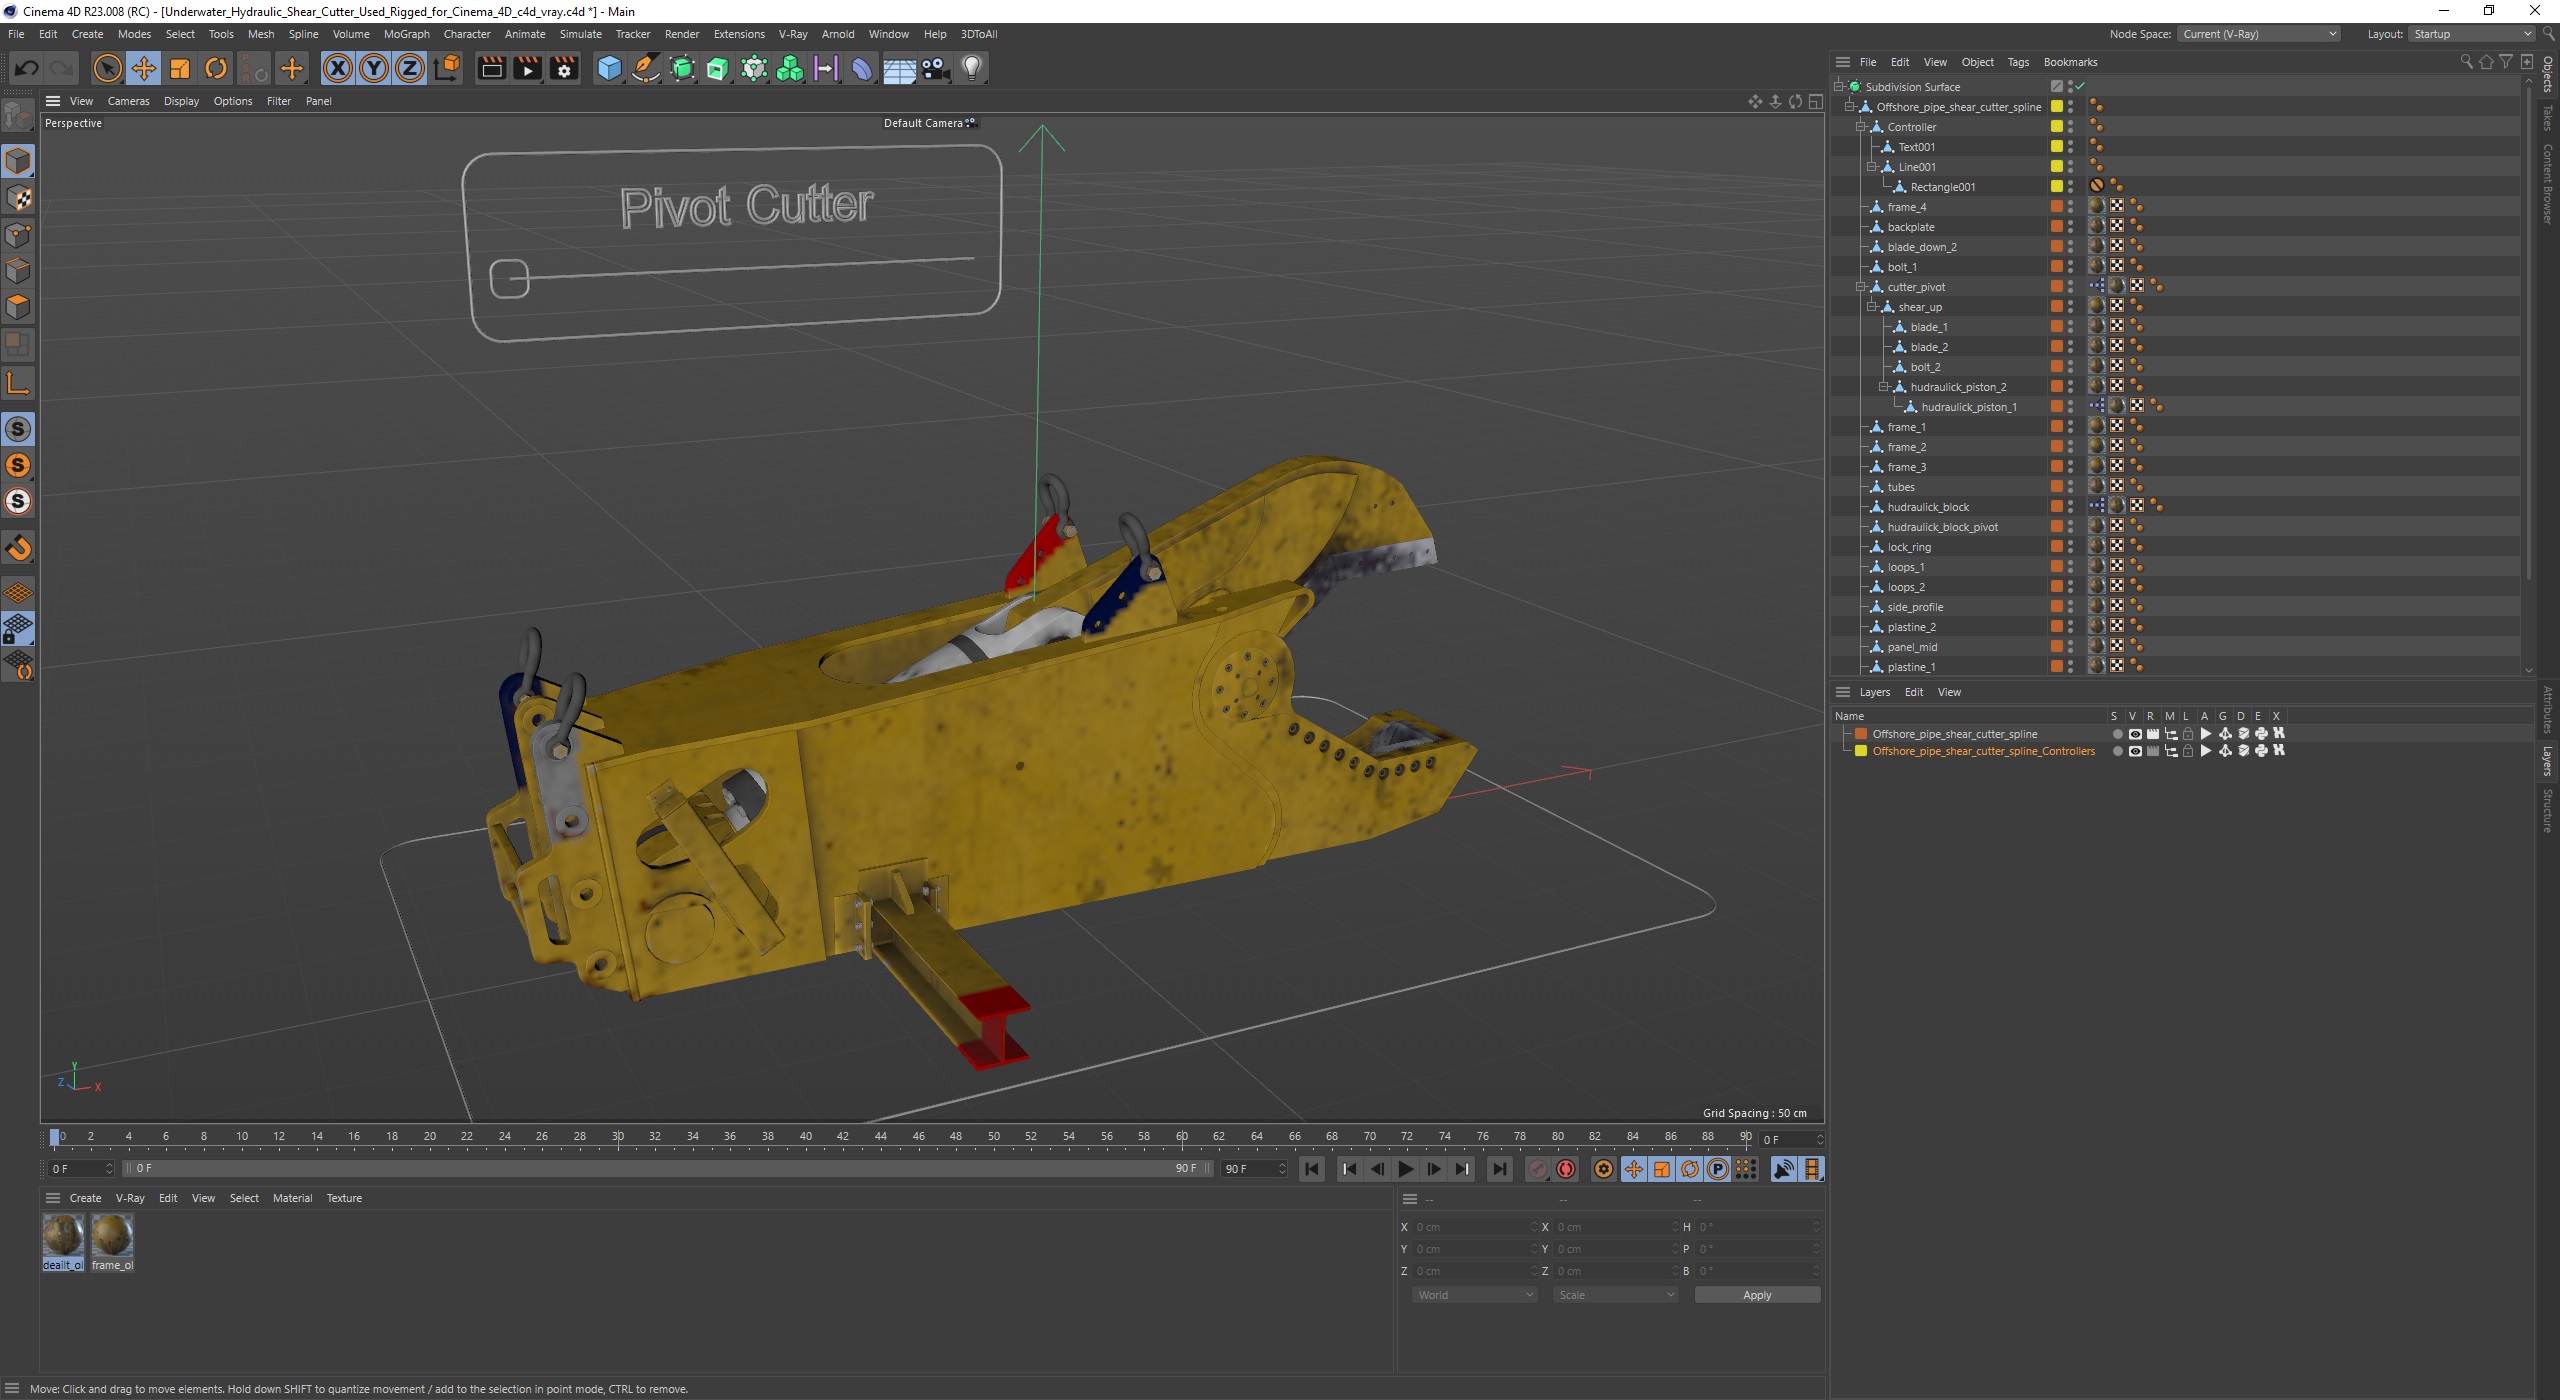Play the animation forward
Screen dimensions: 2560x1400
pyautogui.click(x=1406, y=1169)
